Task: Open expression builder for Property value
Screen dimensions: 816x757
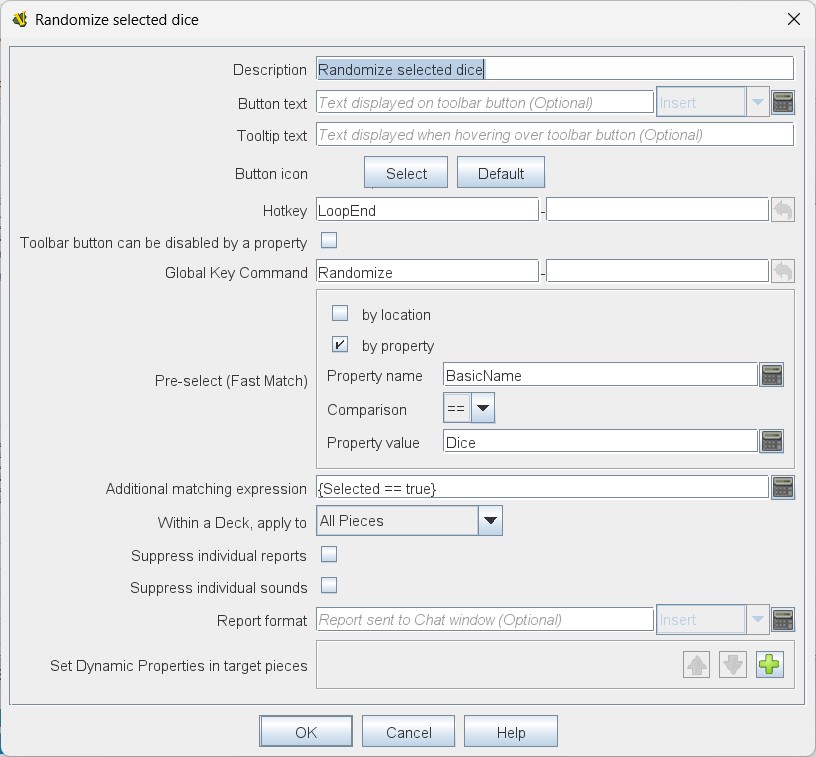Action: 772,442
